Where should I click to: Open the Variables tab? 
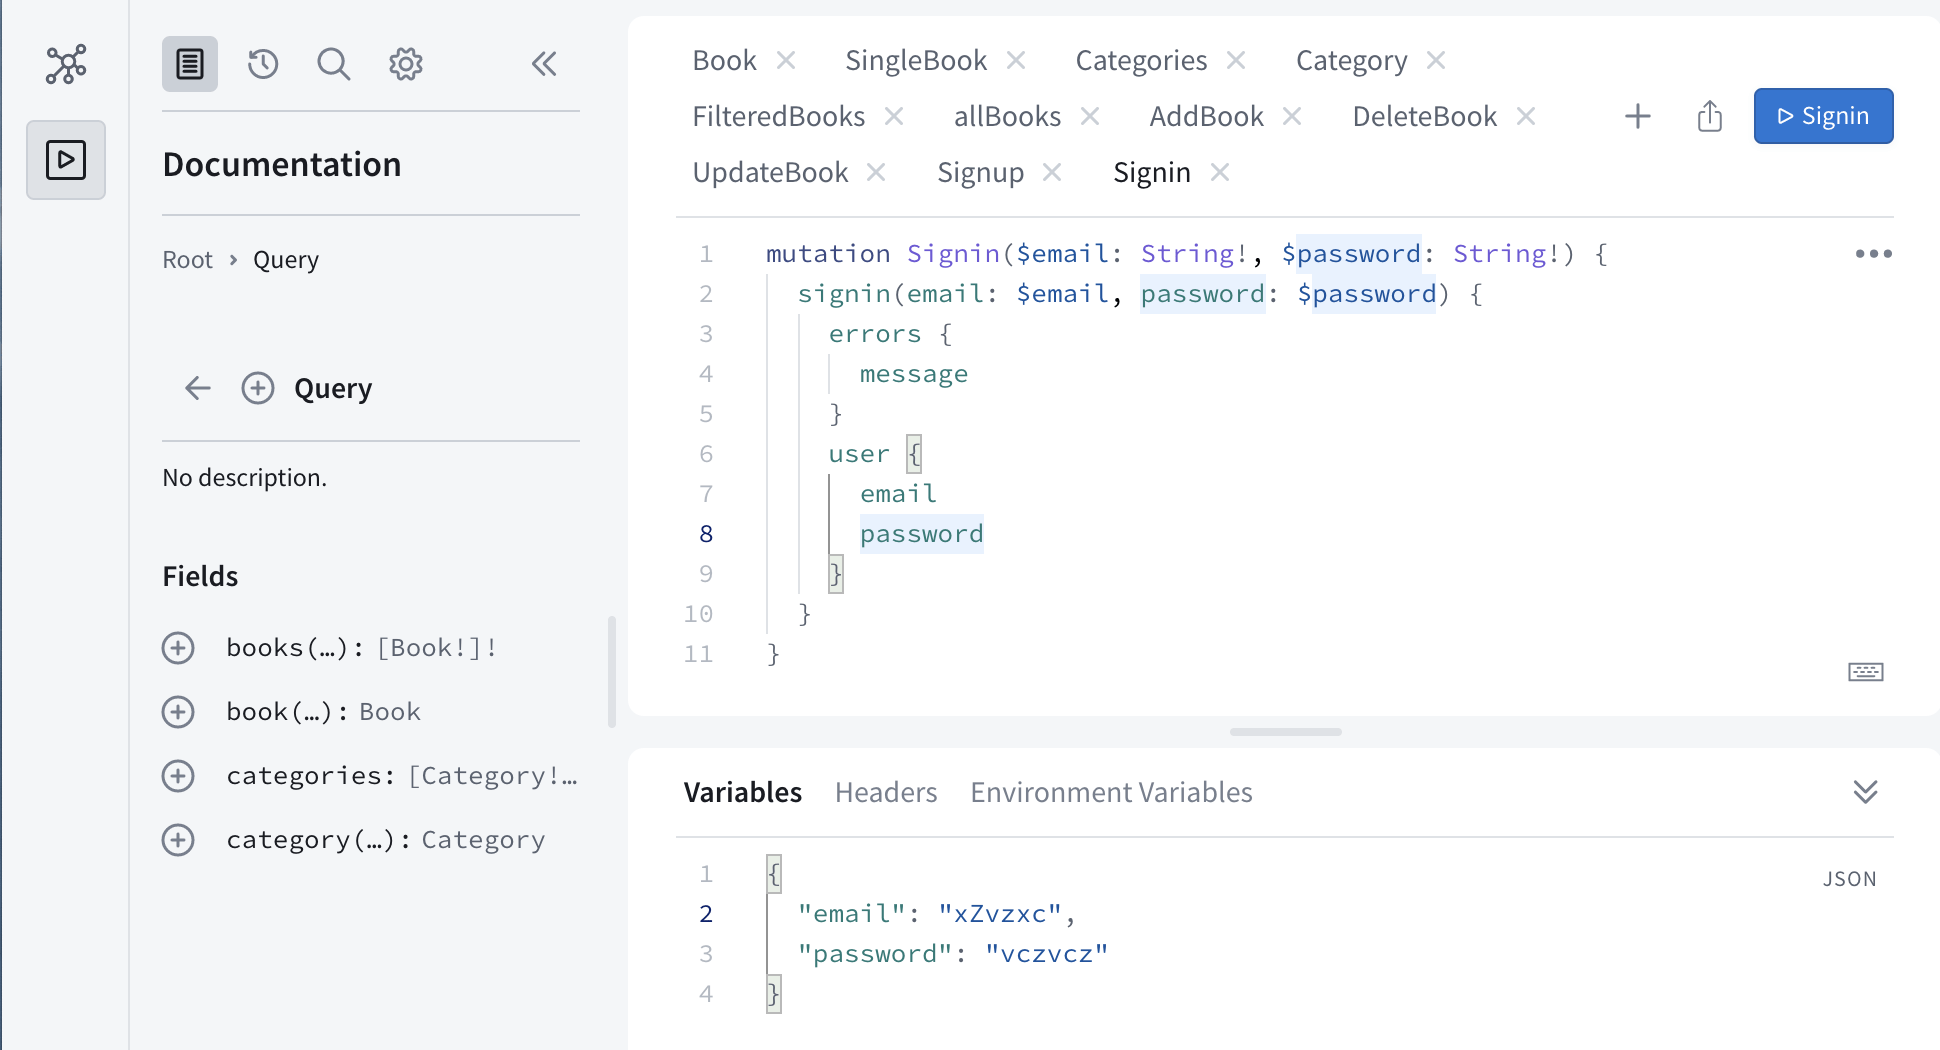(x=742, y=792)
